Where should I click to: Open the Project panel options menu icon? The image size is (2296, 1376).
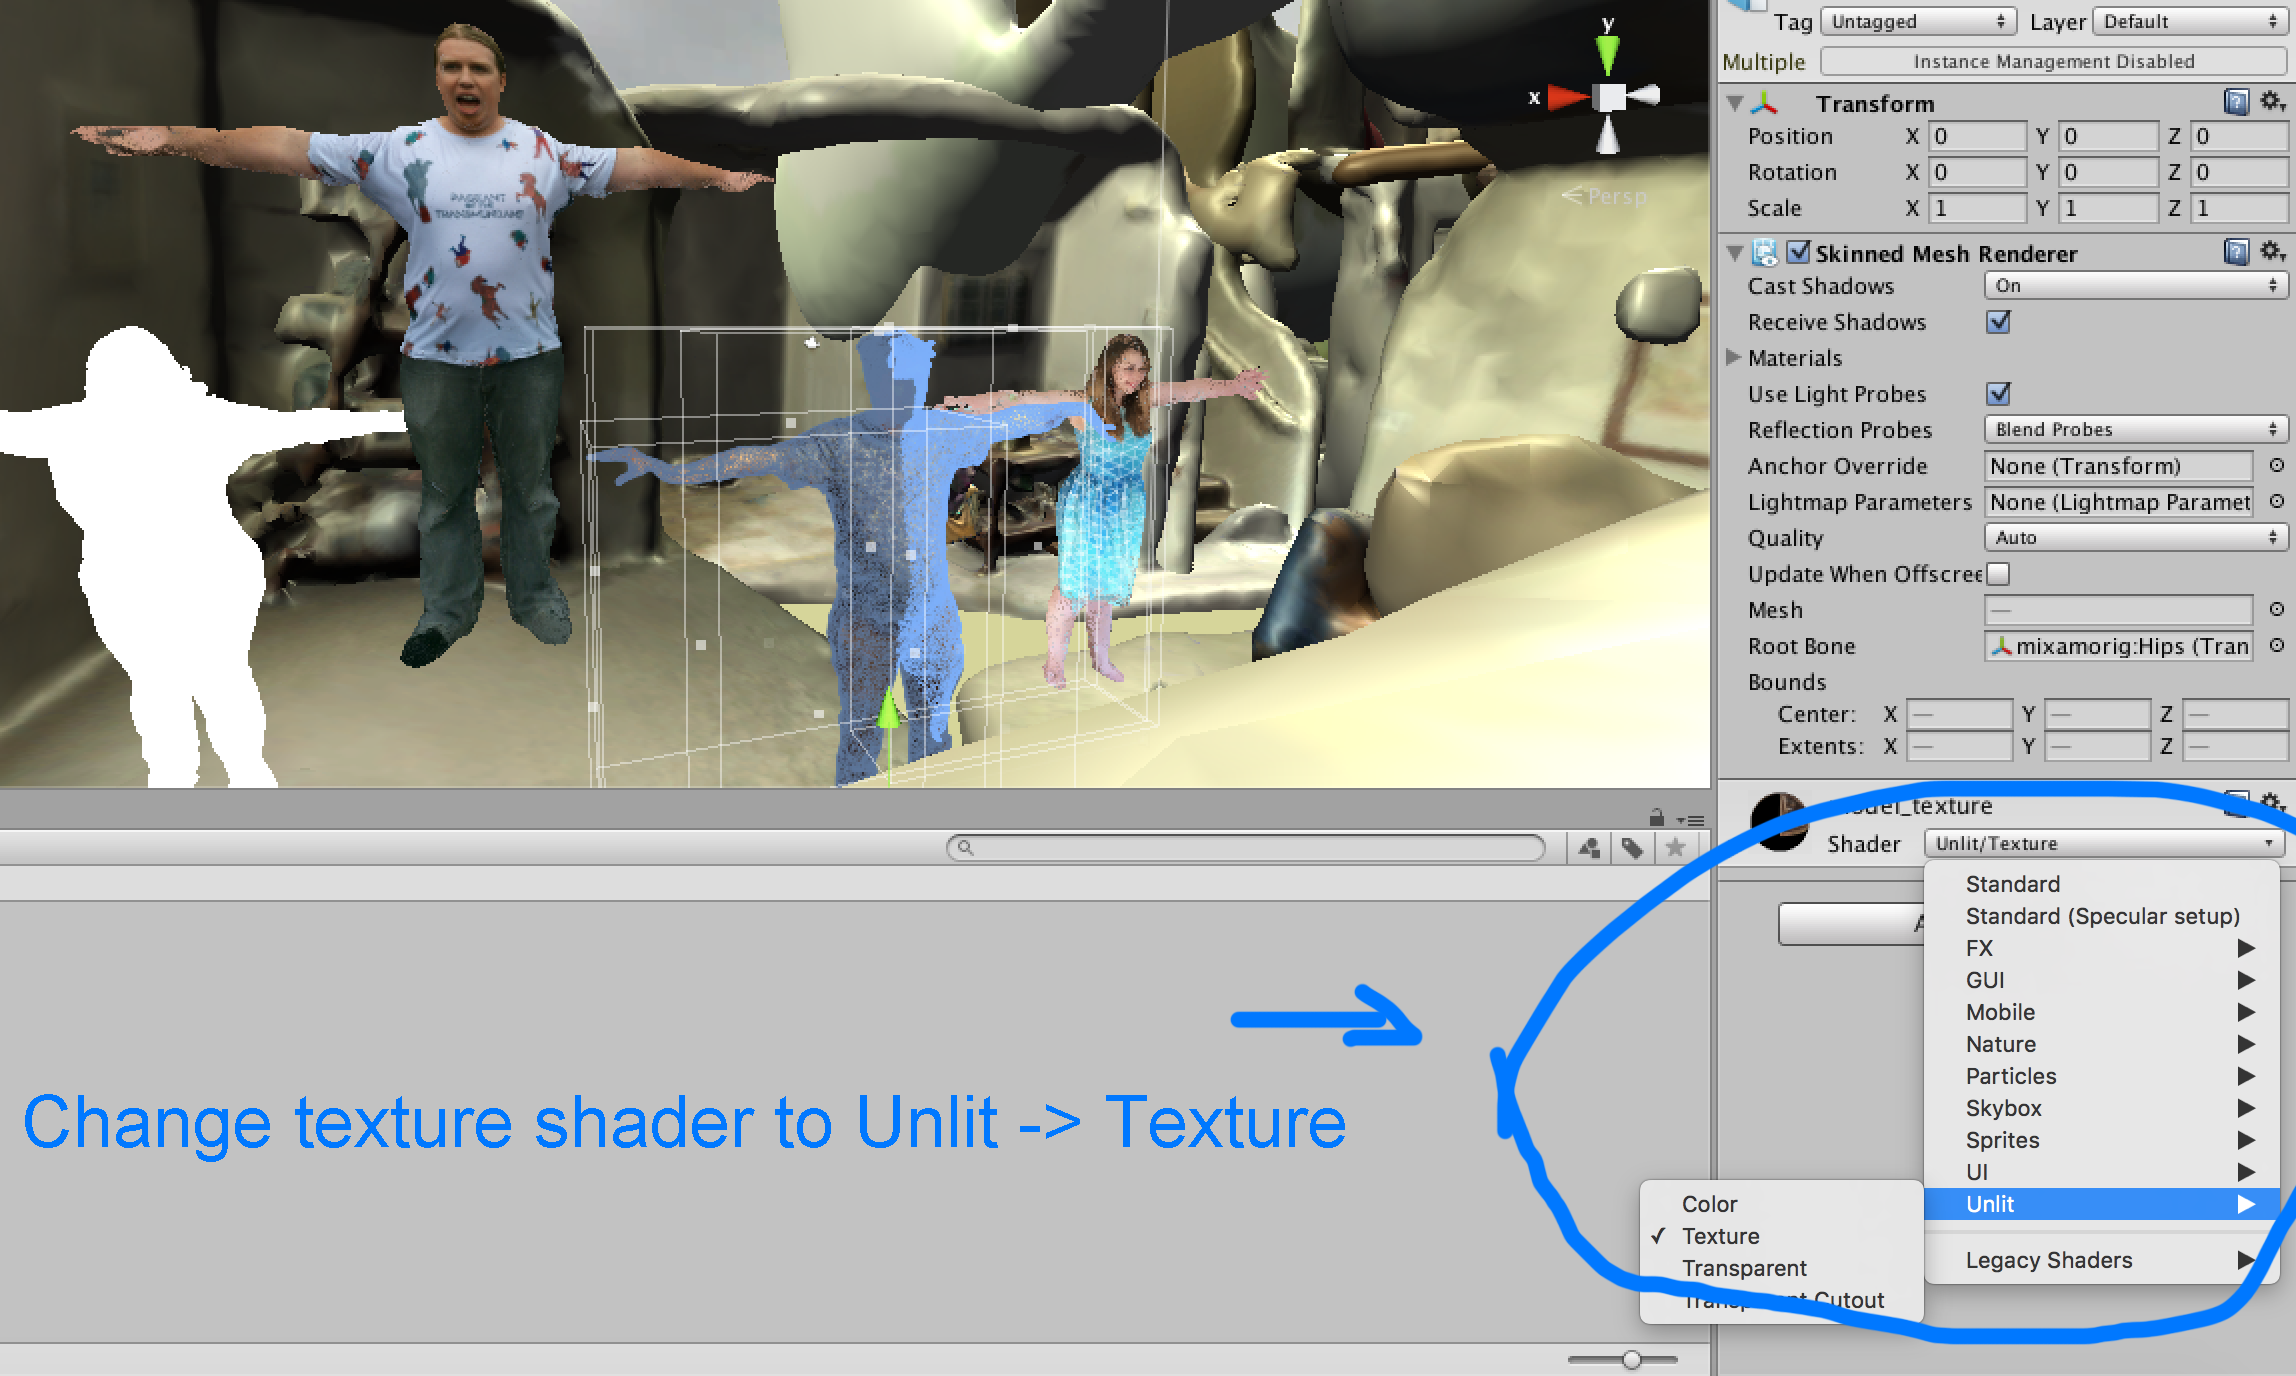click(x=1690, y=820)
